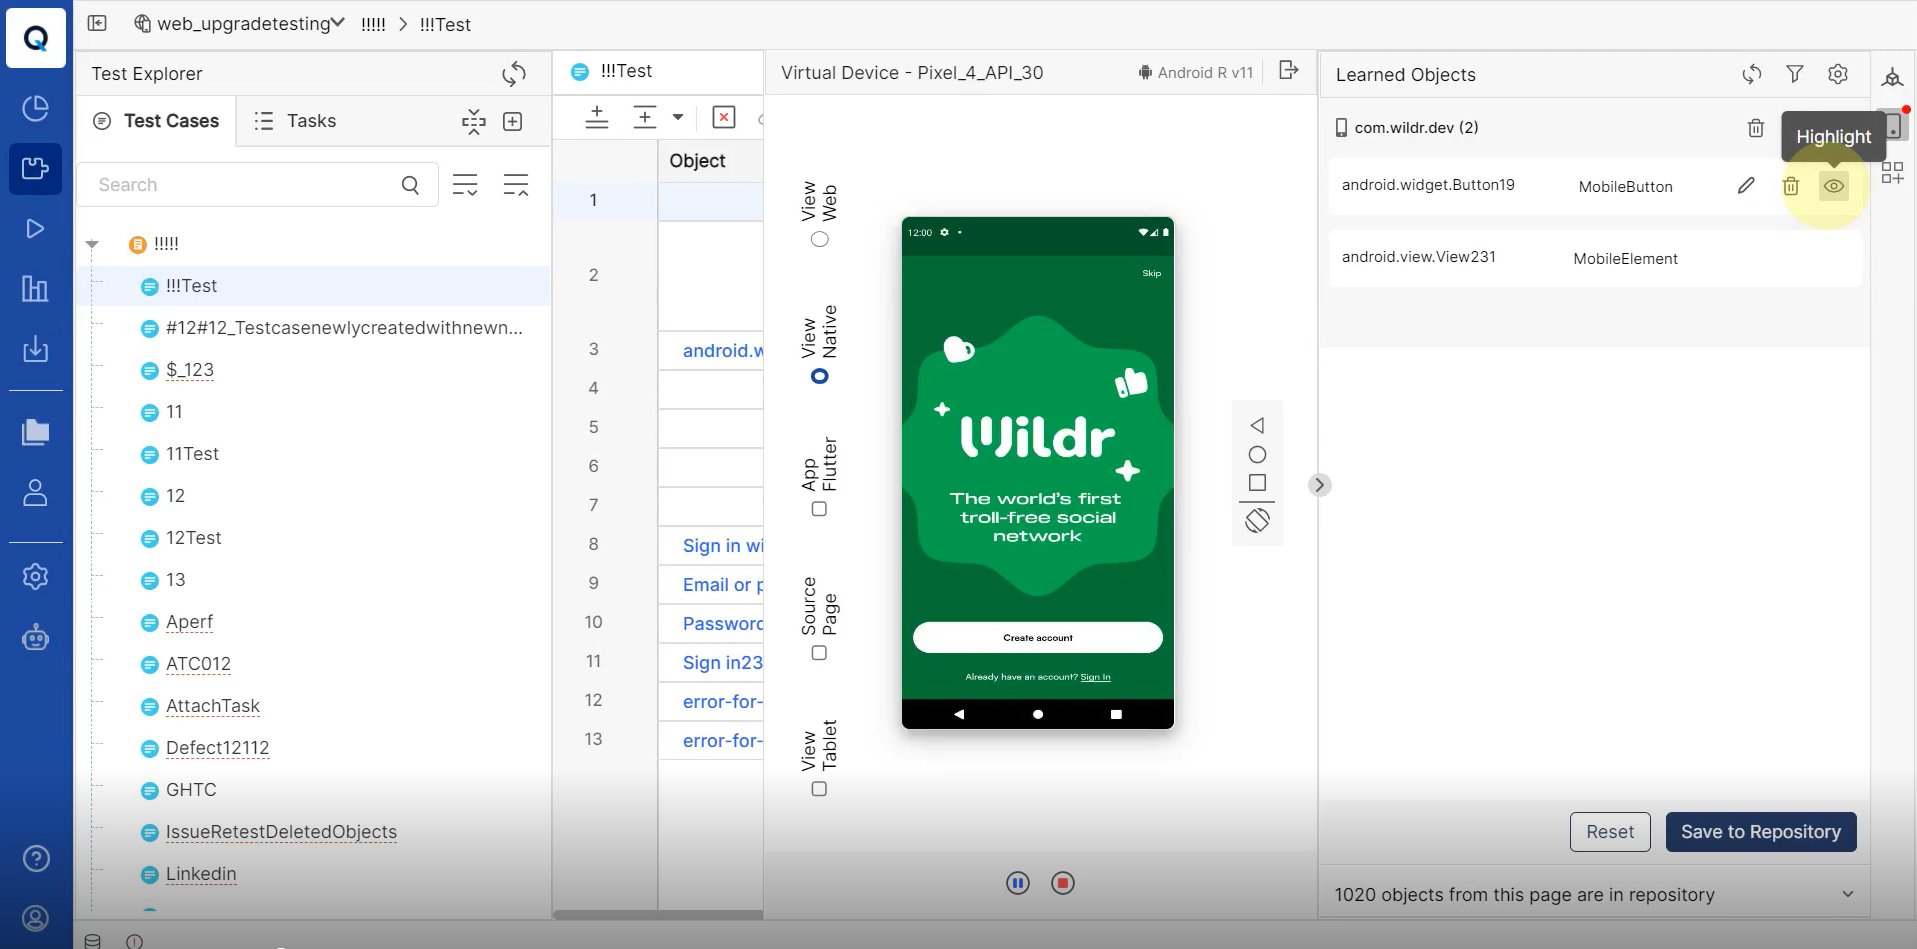Toggle highlight for android.widget.Button19

click(x=1833, y=186)
